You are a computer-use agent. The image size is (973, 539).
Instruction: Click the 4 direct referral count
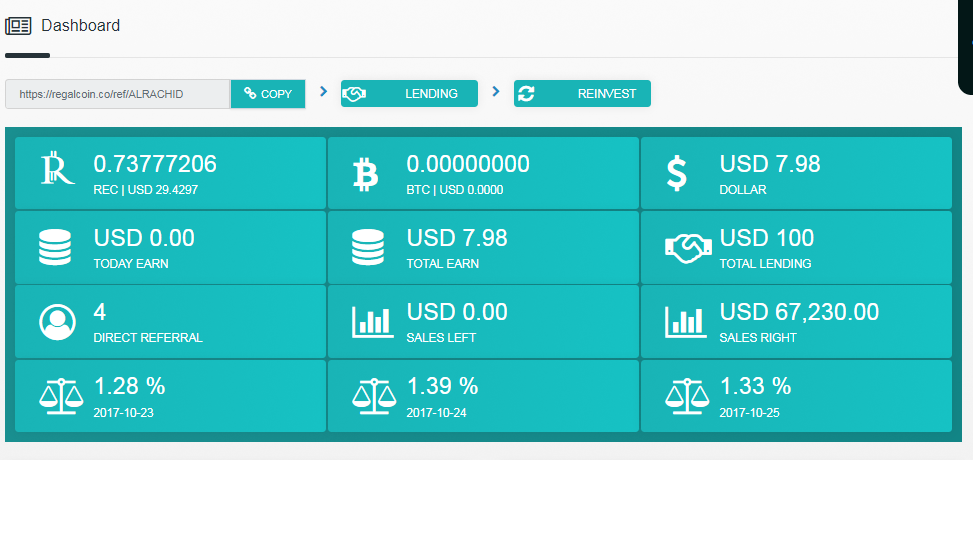point(100,311)
